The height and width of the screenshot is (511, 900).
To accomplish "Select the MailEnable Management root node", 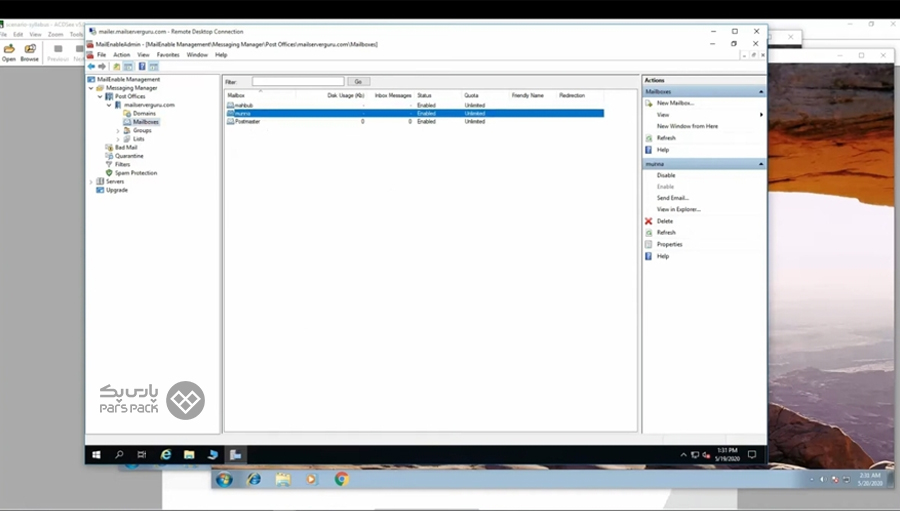I will pyautogui.click(x=129, y=79).
